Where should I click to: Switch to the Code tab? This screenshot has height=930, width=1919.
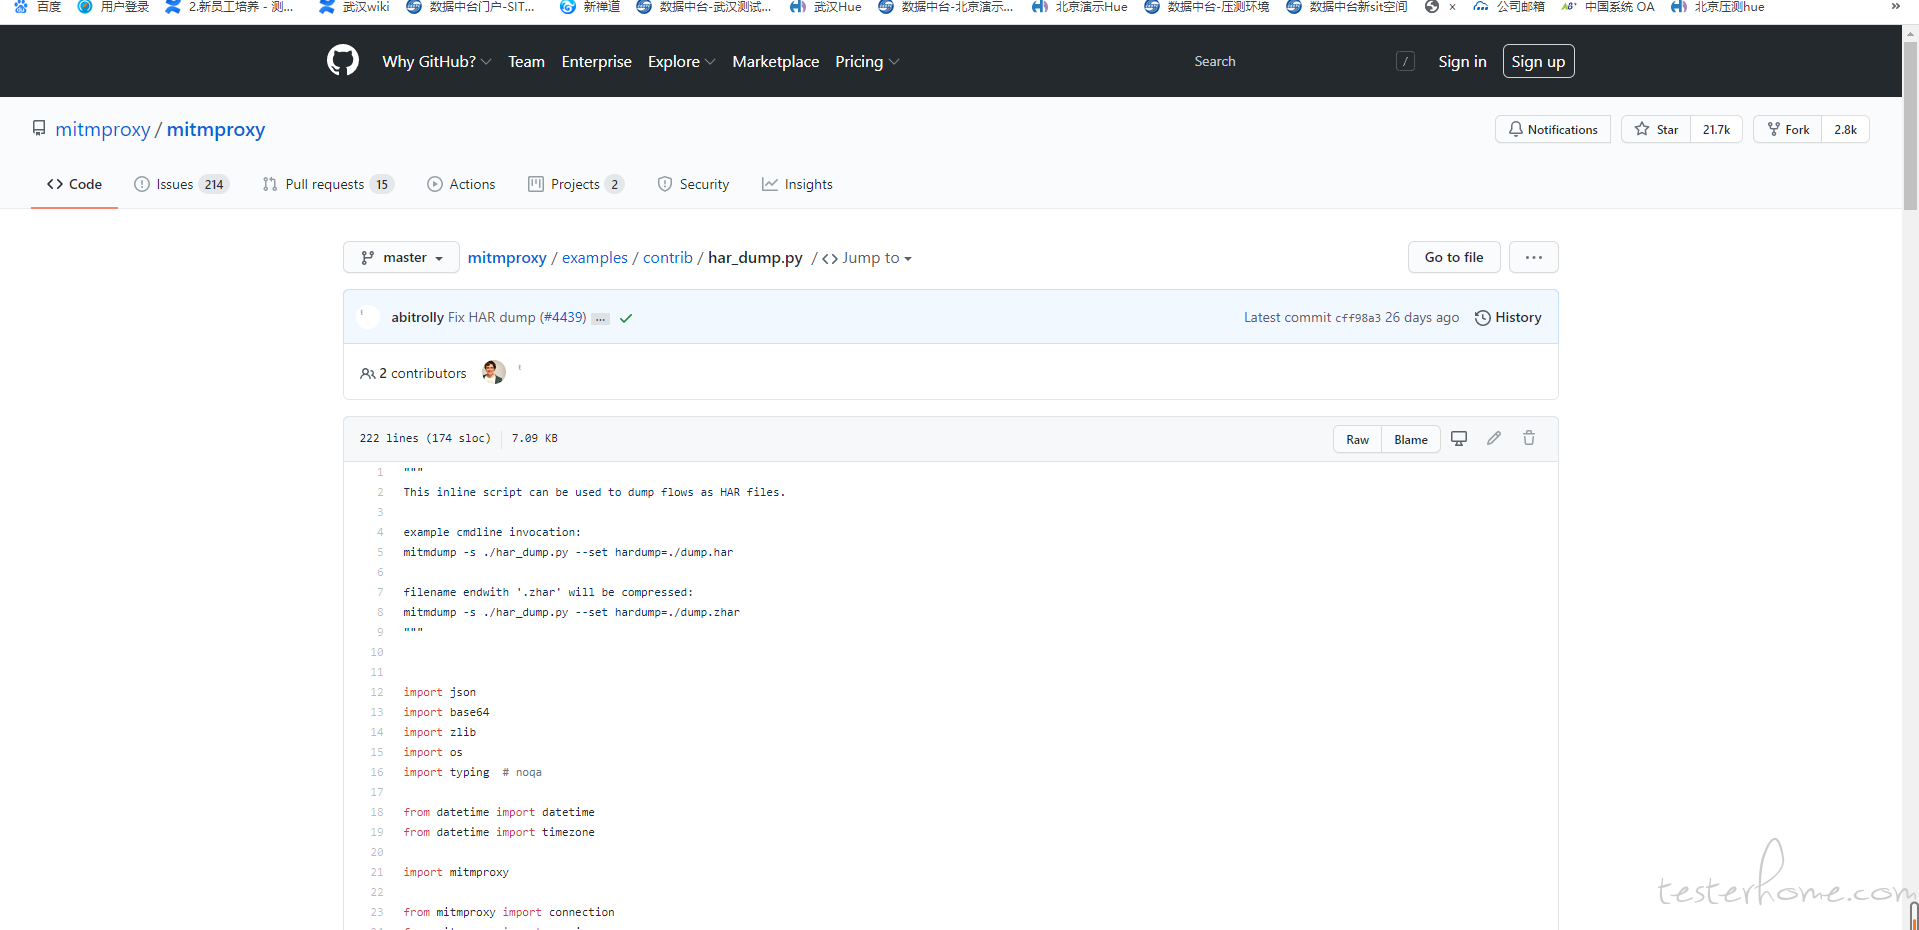click(x=74, y=184)
